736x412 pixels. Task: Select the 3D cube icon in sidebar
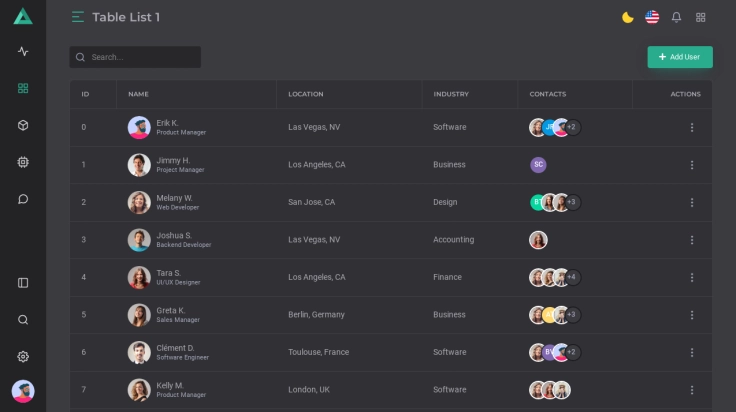(x=23, y=125)
